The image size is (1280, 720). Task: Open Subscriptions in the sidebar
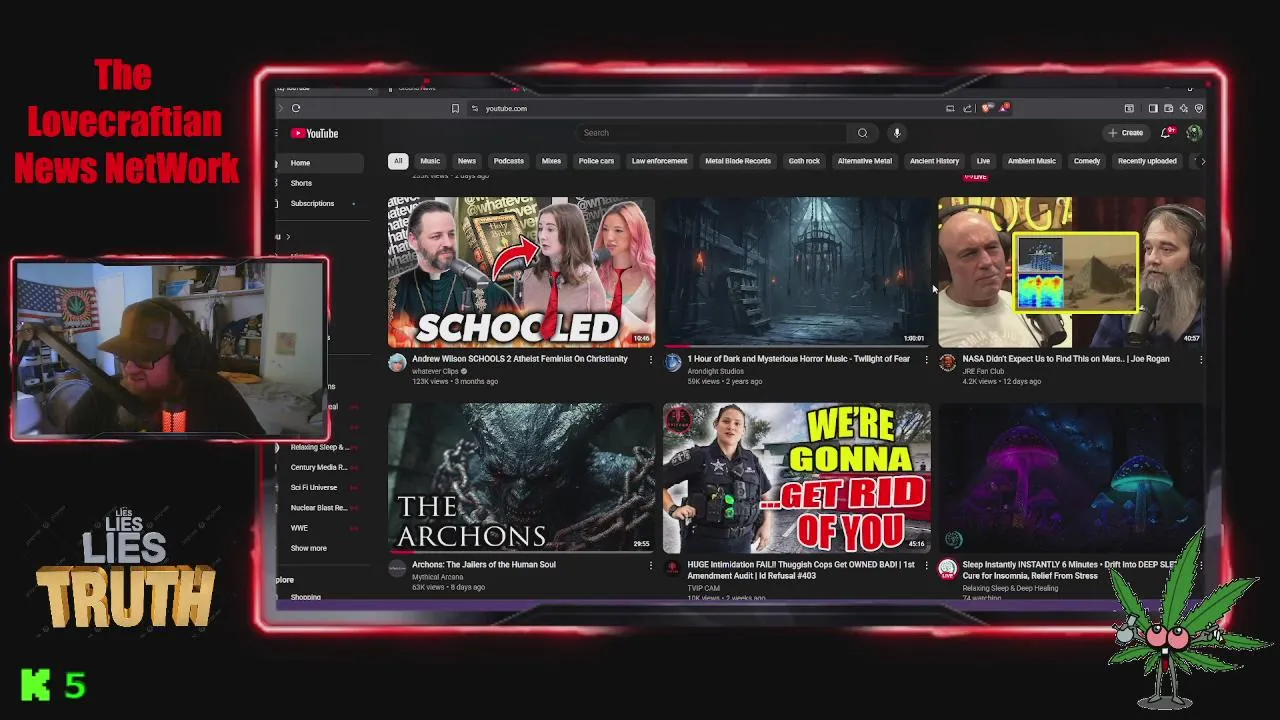coord(312,203)
